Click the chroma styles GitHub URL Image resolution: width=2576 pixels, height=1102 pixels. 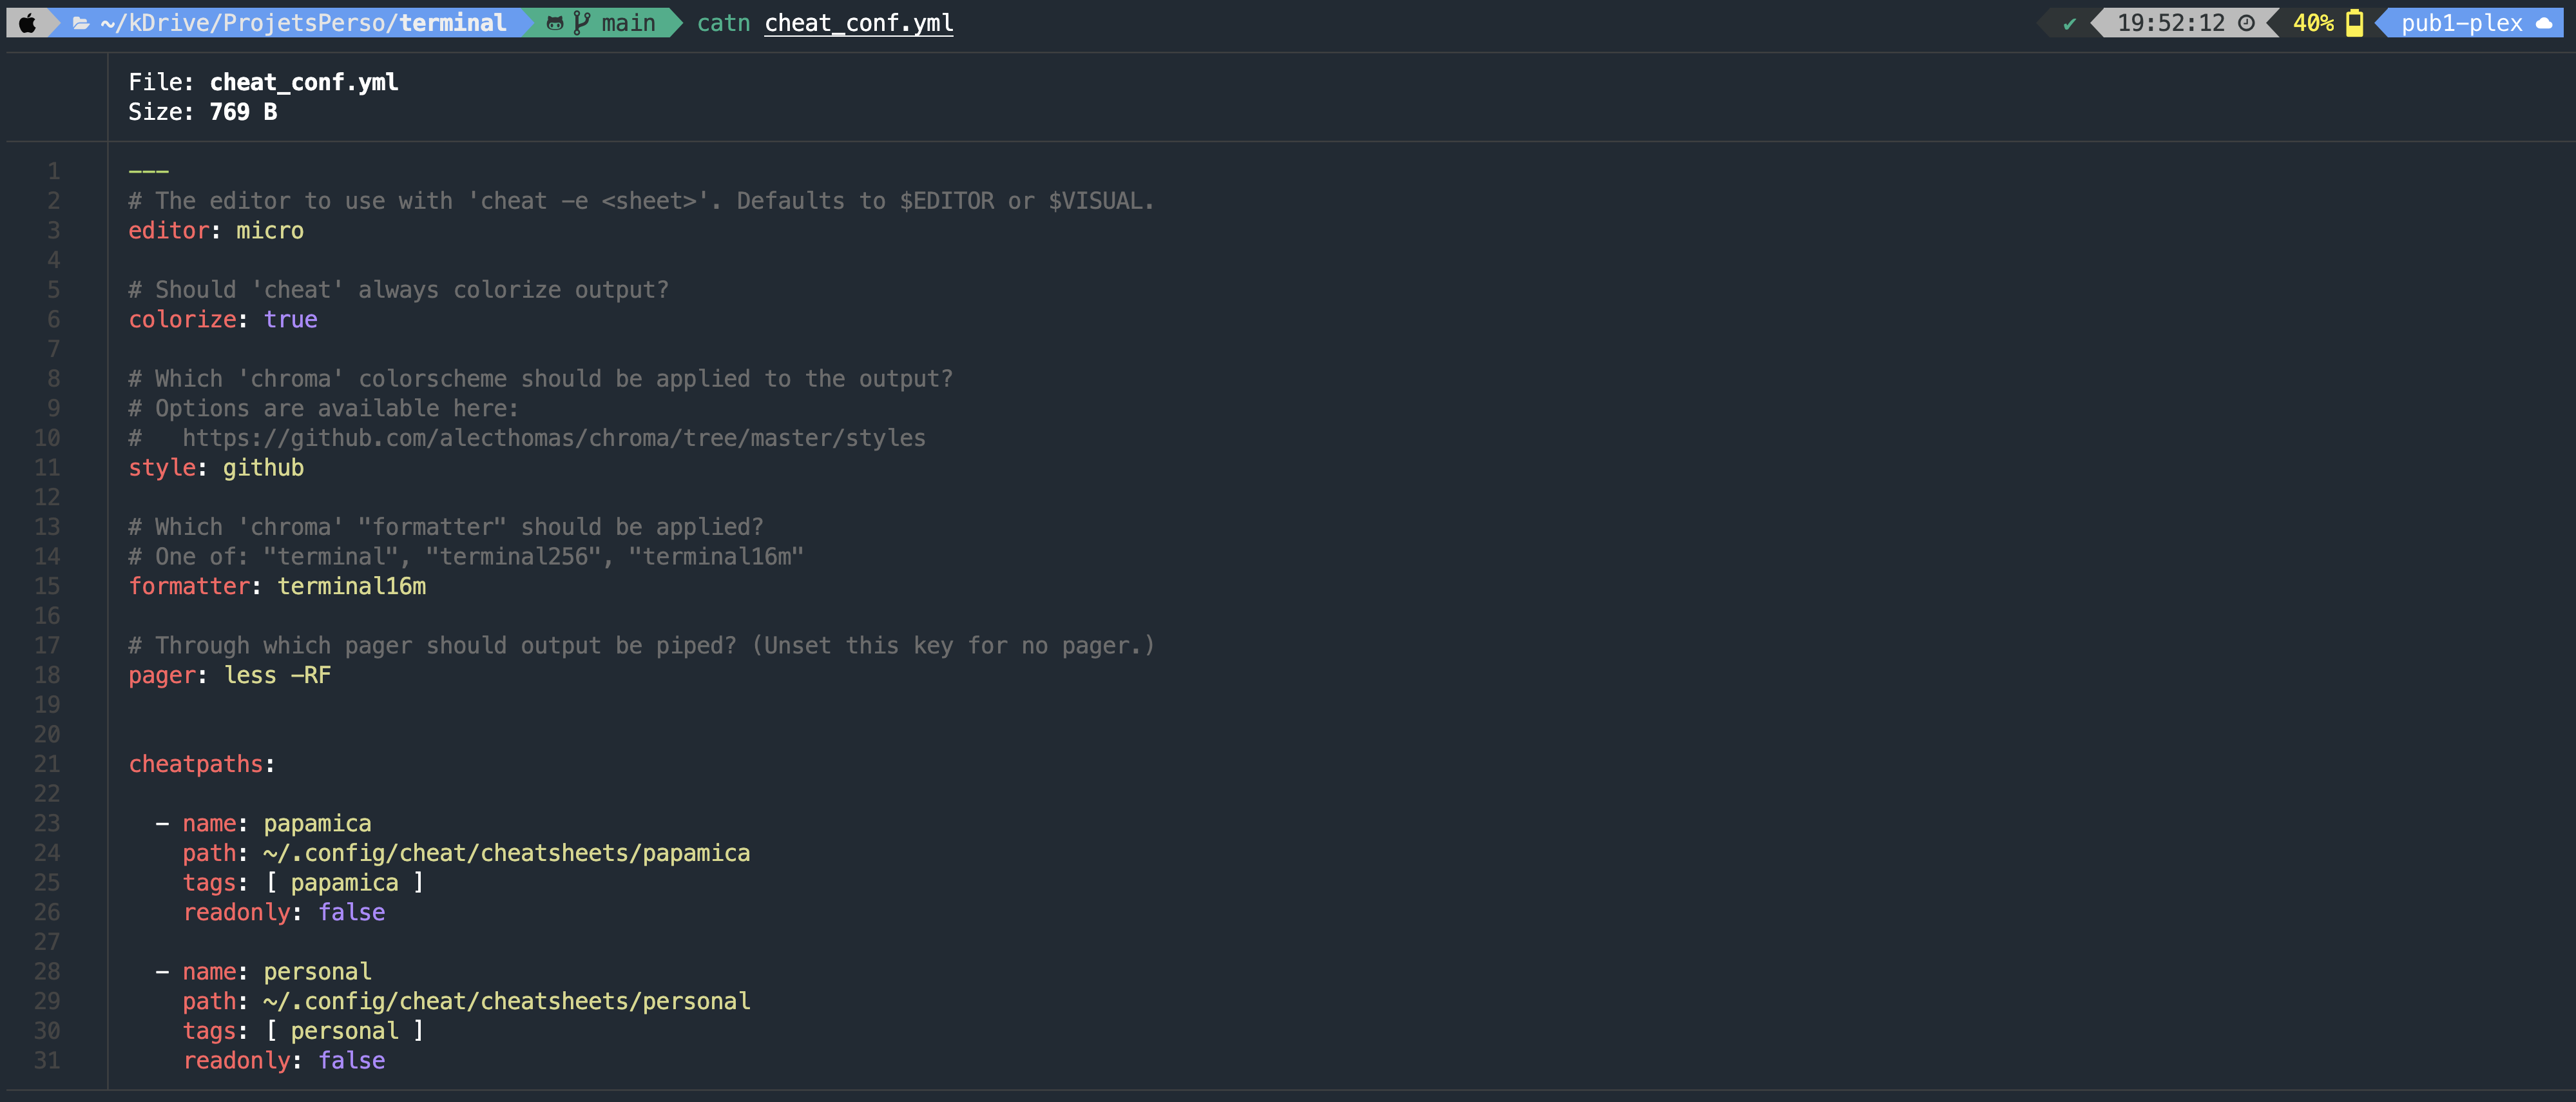(x=554, y=438)
